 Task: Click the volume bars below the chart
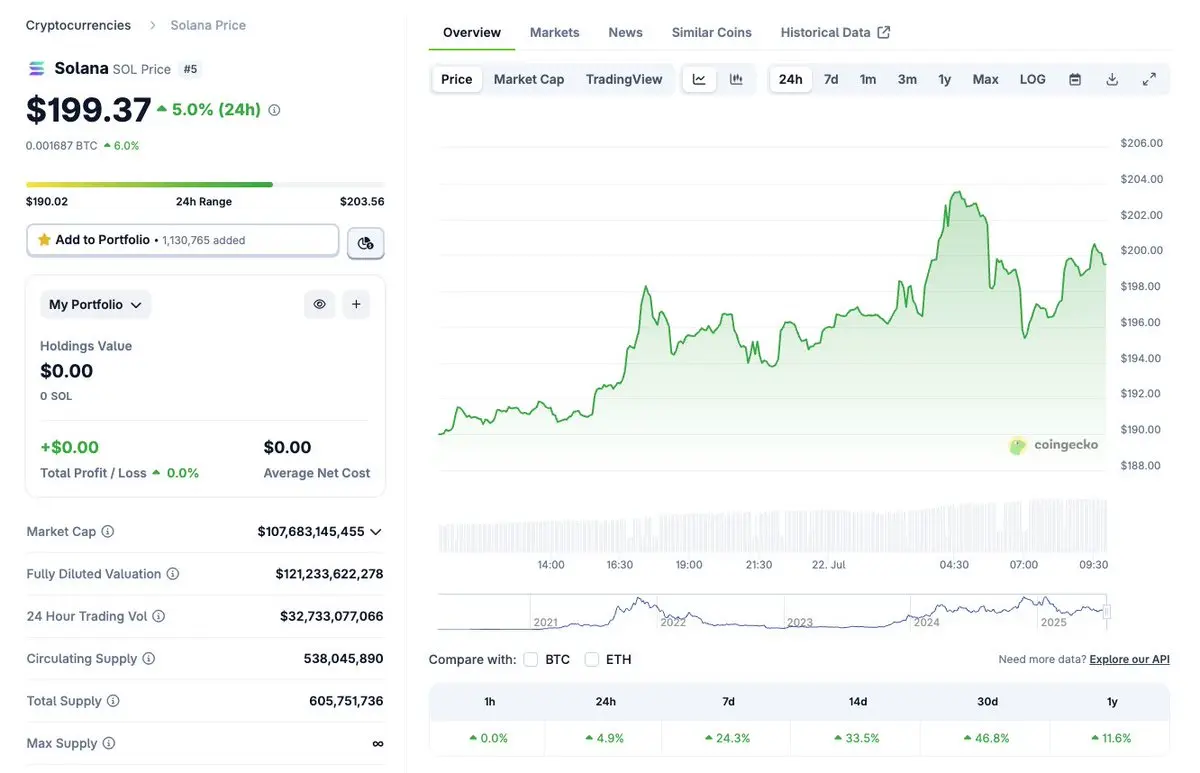[772, 525]
